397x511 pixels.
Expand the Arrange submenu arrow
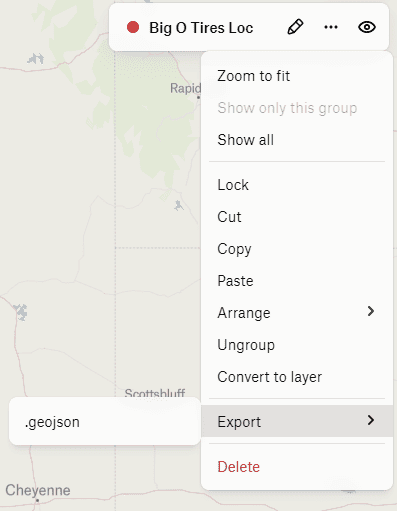pos(371,311)
